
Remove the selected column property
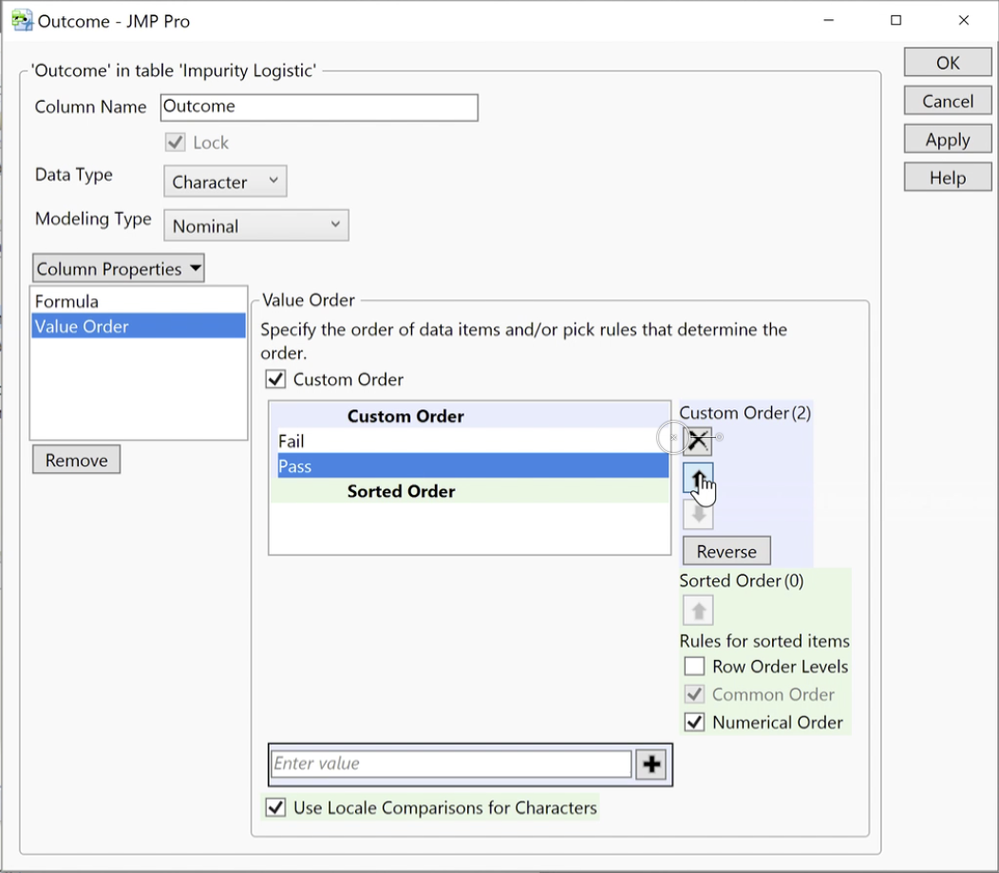[x=76, y=459]
